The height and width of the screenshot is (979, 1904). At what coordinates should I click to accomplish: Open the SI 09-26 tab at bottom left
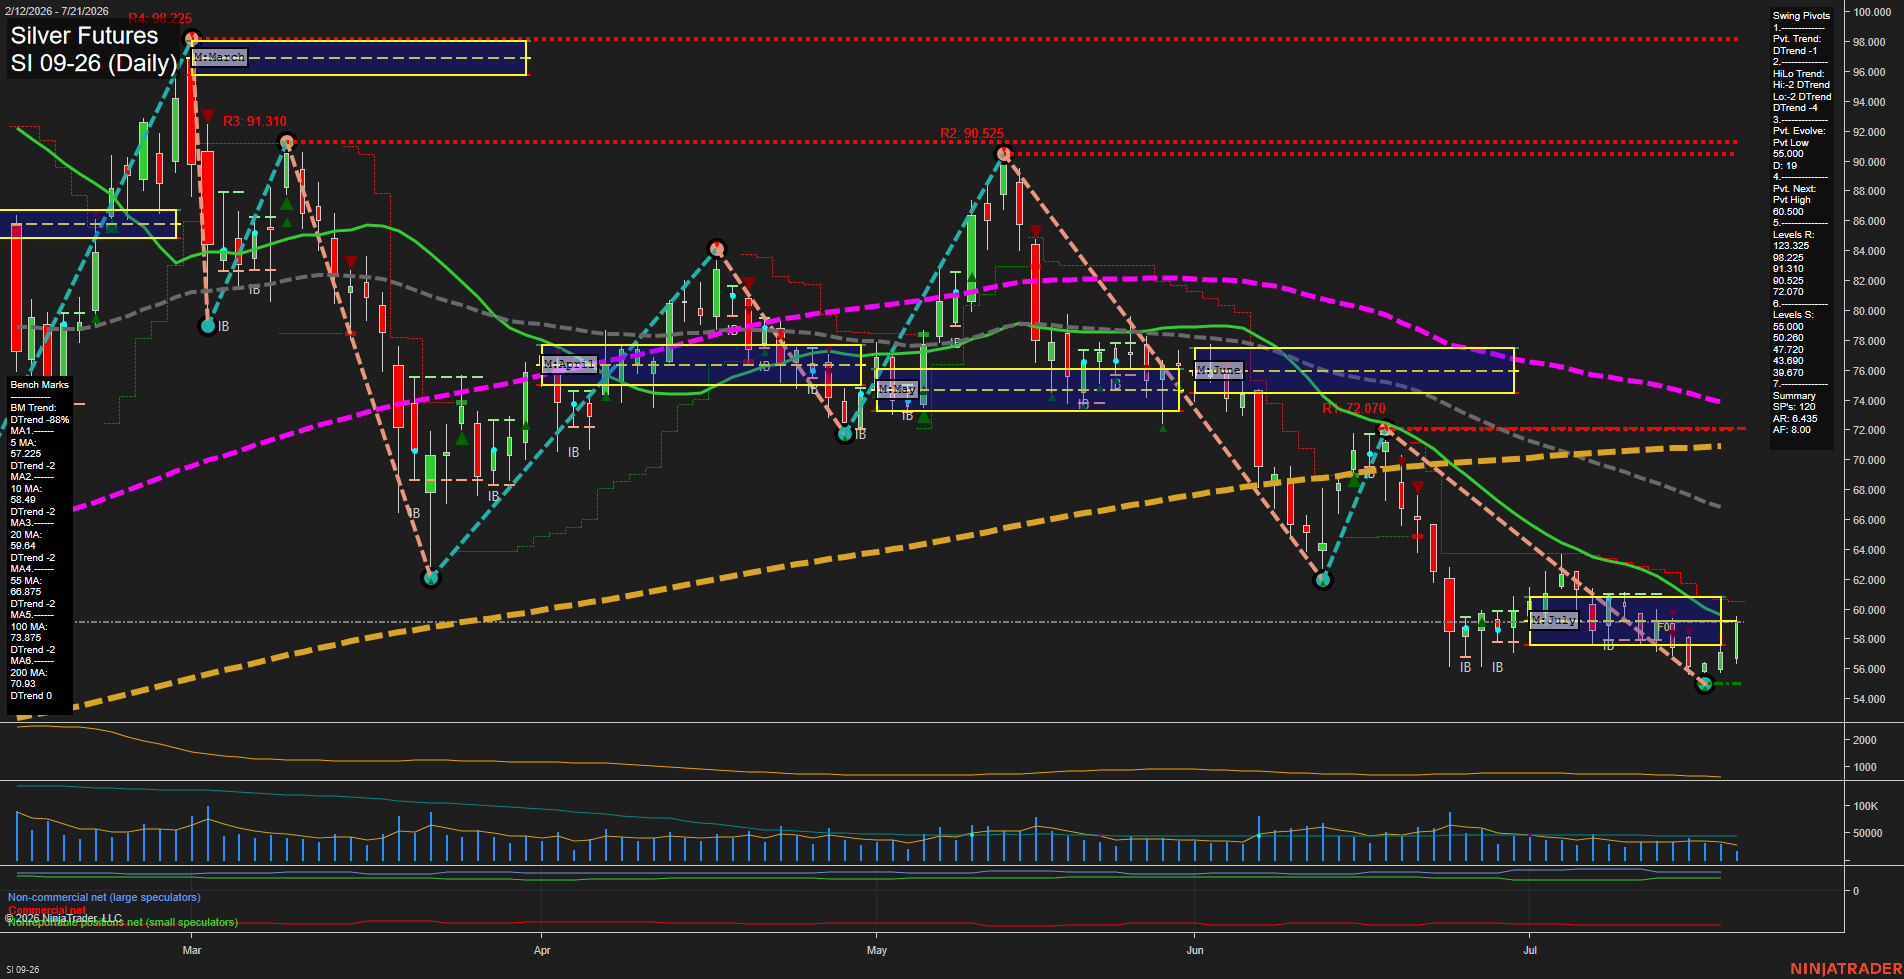coord(23,969)
